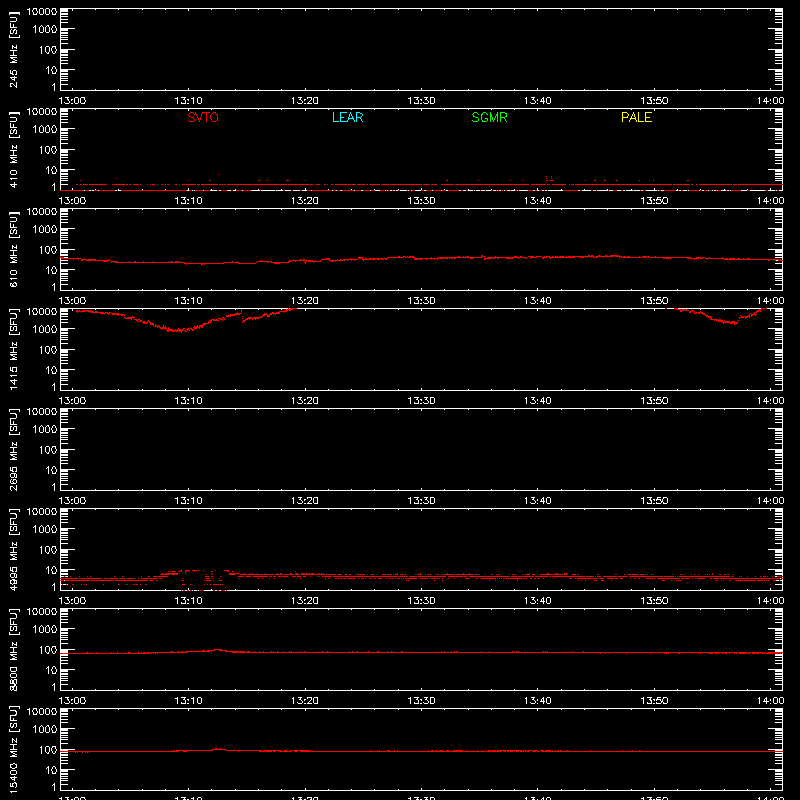The image size is (800, 800).
Task: Click the 8800 MHz red flux curve
Action: coord(421,653)
